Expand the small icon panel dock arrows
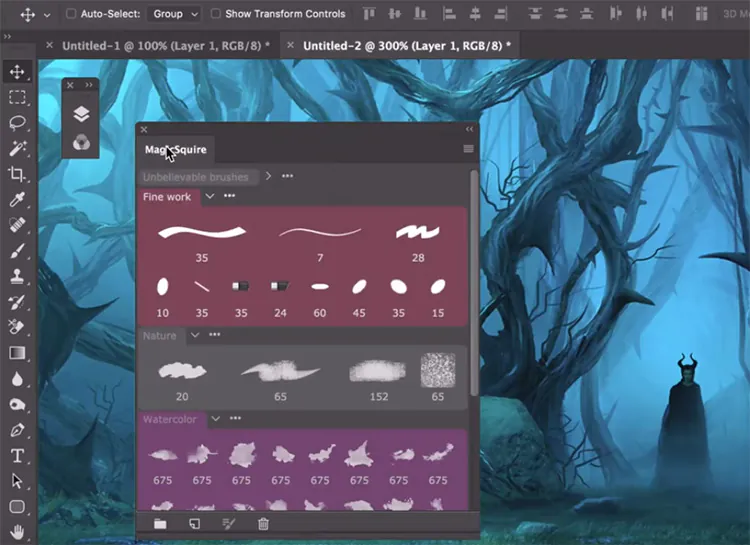Image resolution: width=750 pixels, height=545 pixels. (x=89, y=85)
